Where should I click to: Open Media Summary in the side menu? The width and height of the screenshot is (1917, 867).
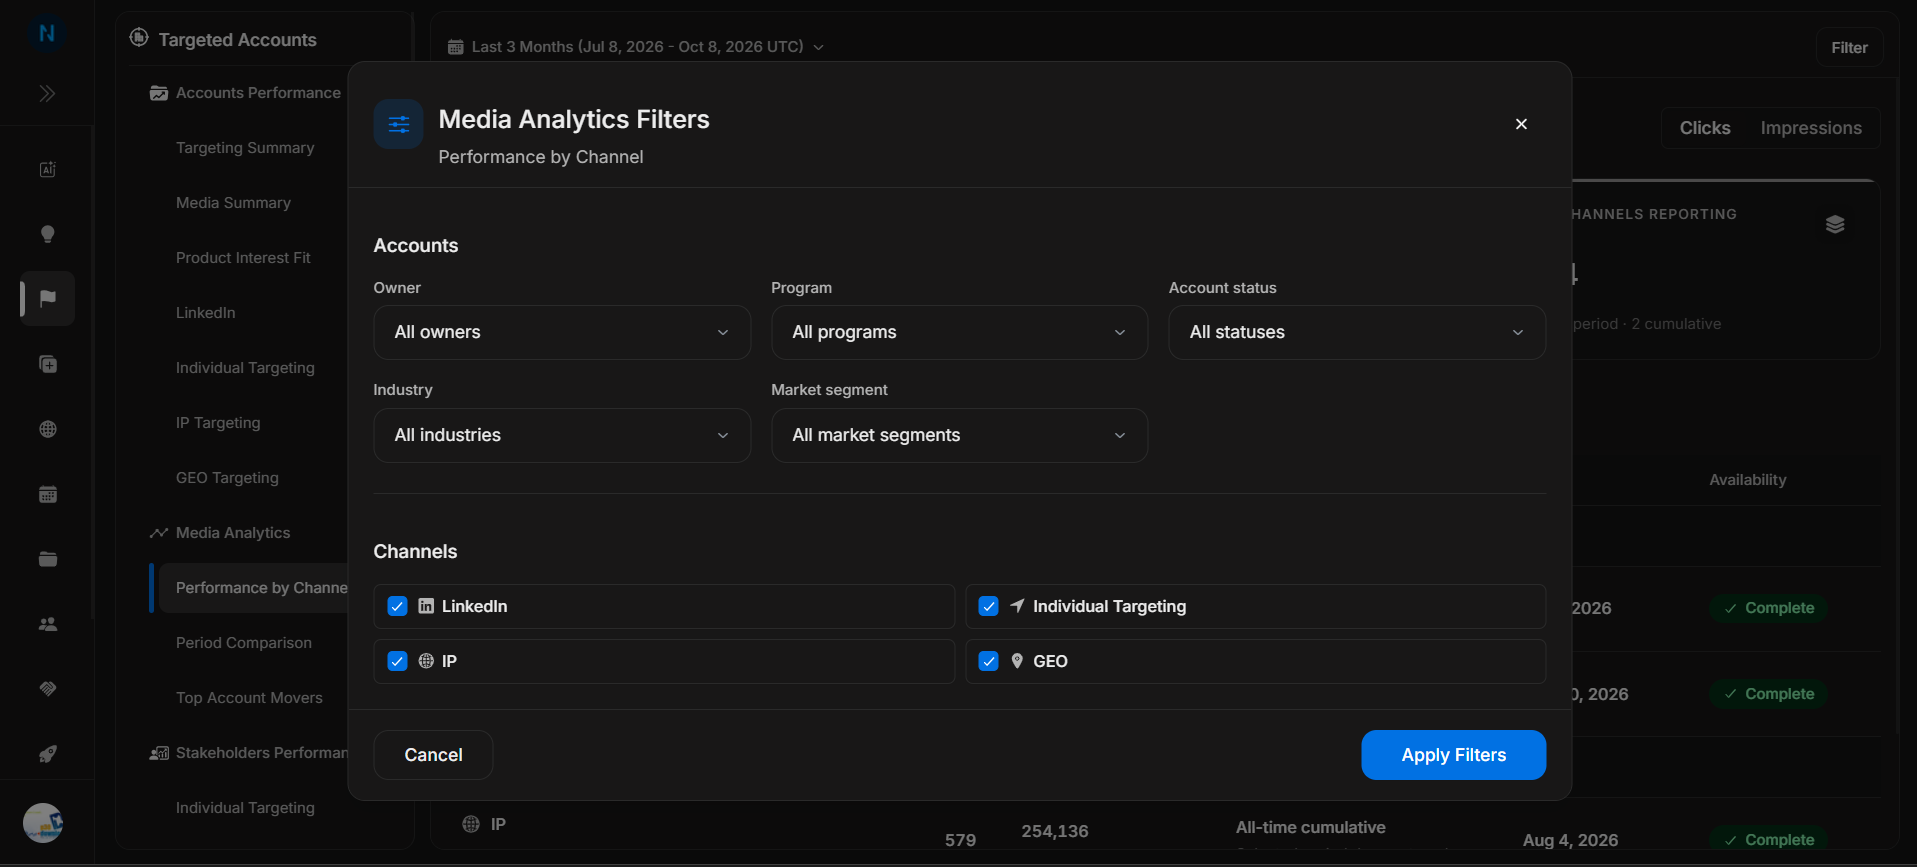click(233, 203)
